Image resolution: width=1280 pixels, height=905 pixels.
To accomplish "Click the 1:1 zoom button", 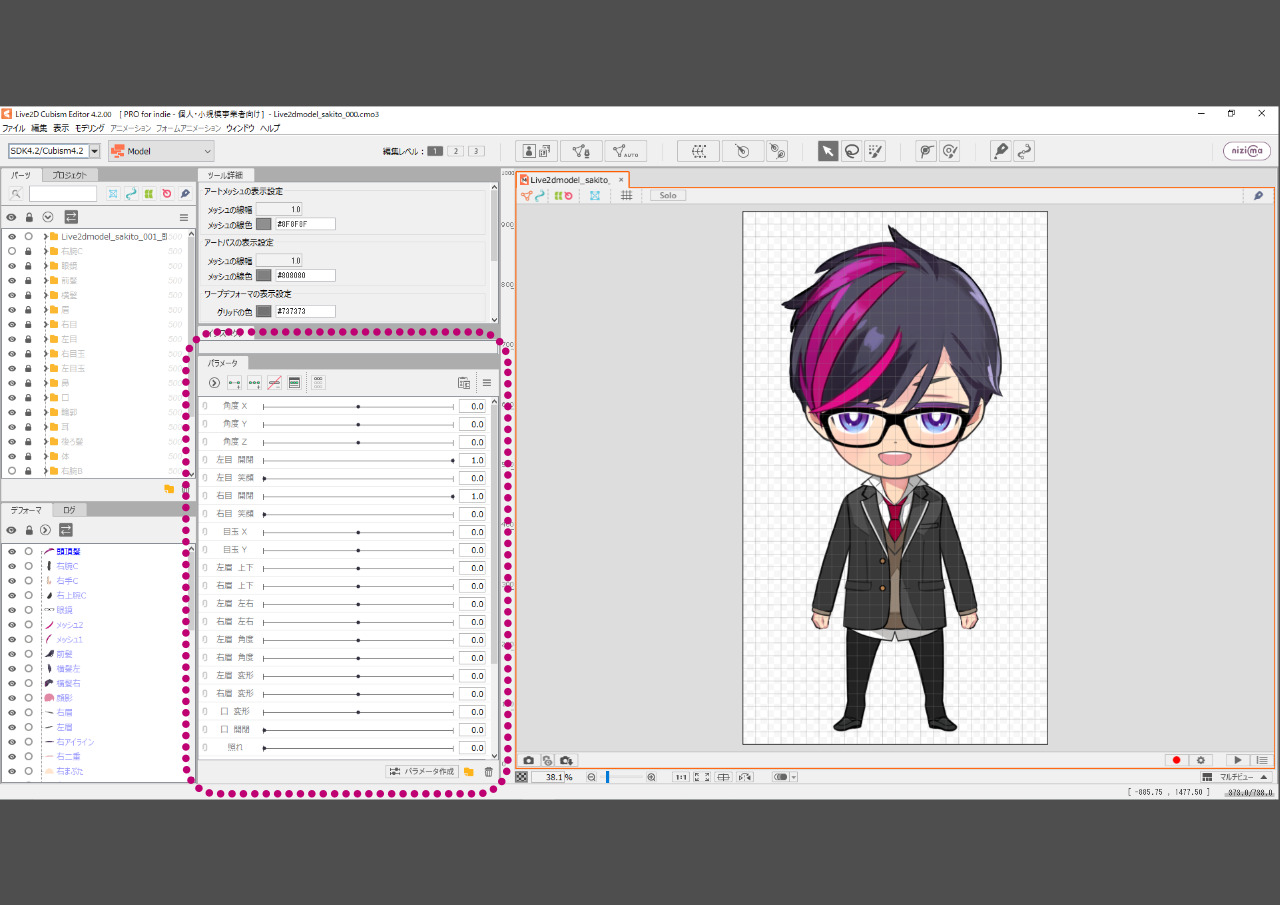I will 681,777.
